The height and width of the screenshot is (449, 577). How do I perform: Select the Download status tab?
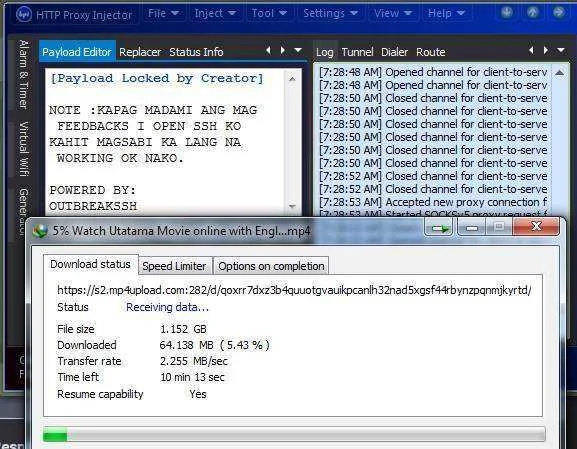coord(91,264)
